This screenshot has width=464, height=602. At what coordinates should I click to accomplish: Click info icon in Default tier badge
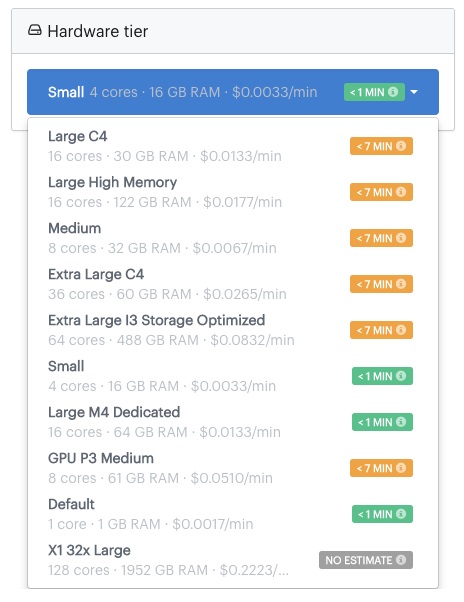401,514
